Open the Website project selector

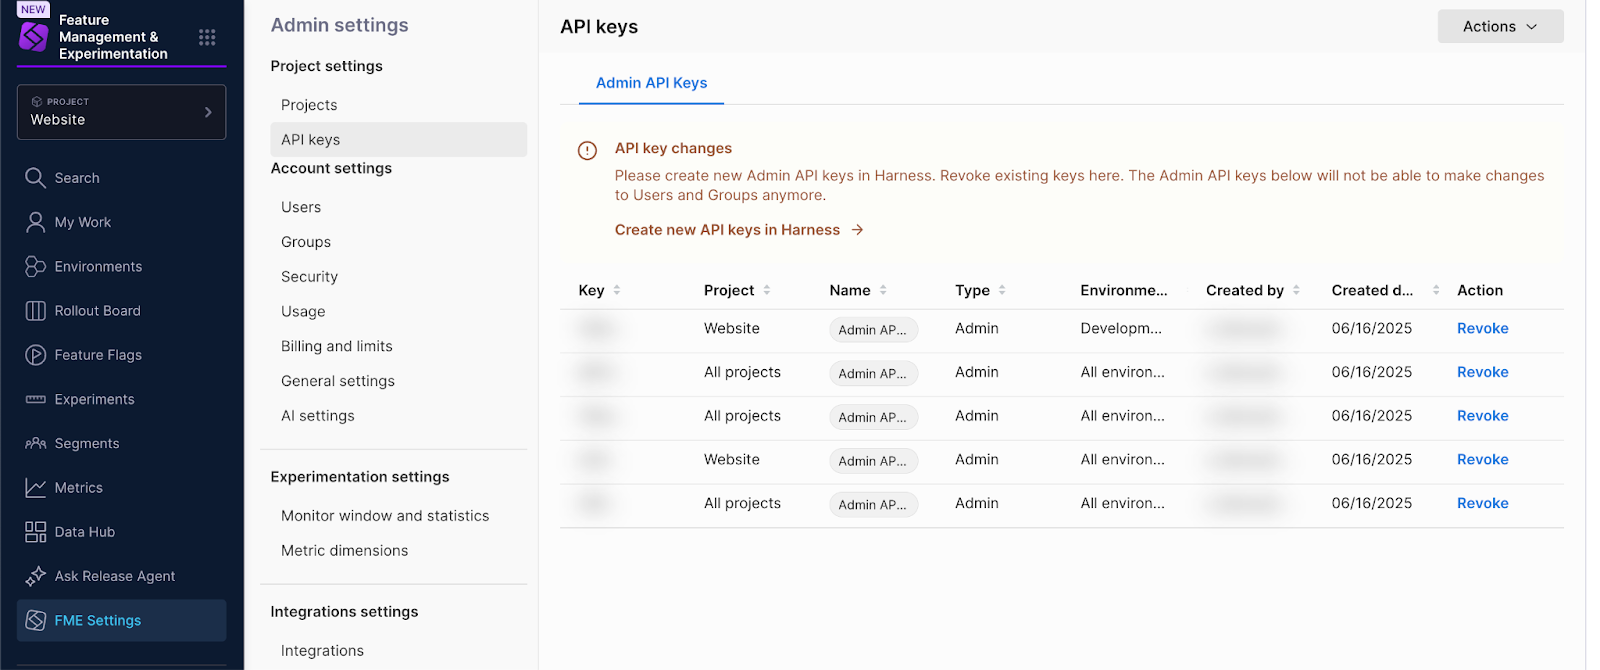(121, 112)
